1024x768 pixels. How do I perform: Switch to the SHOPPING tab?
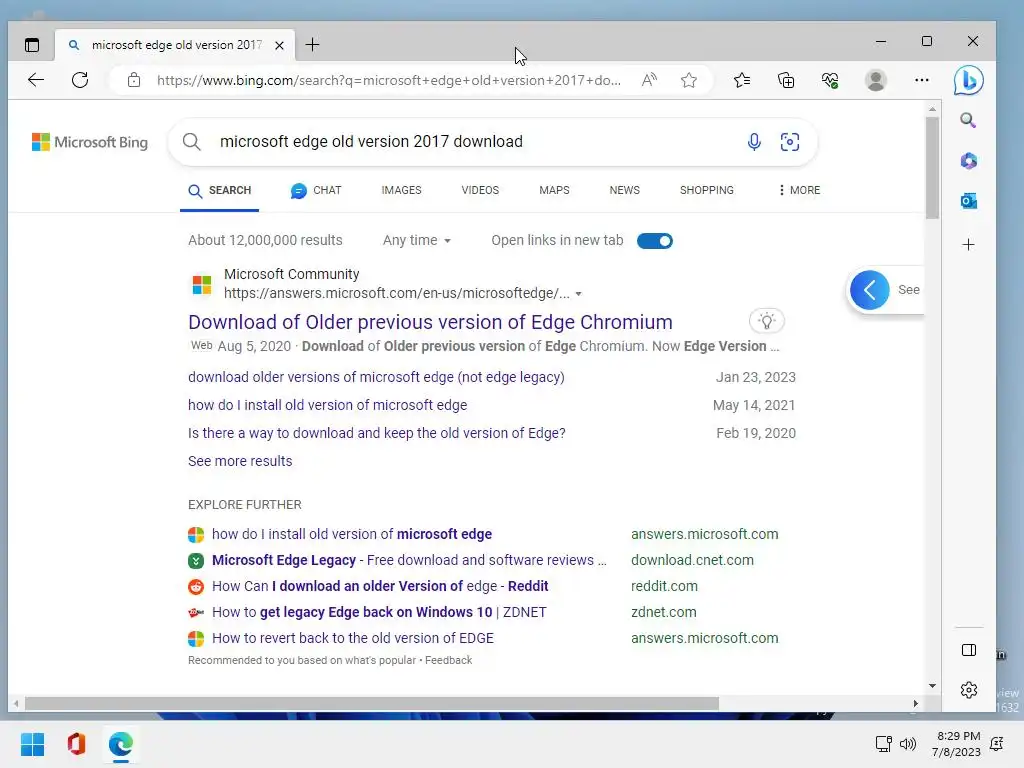tap(707, 190)
